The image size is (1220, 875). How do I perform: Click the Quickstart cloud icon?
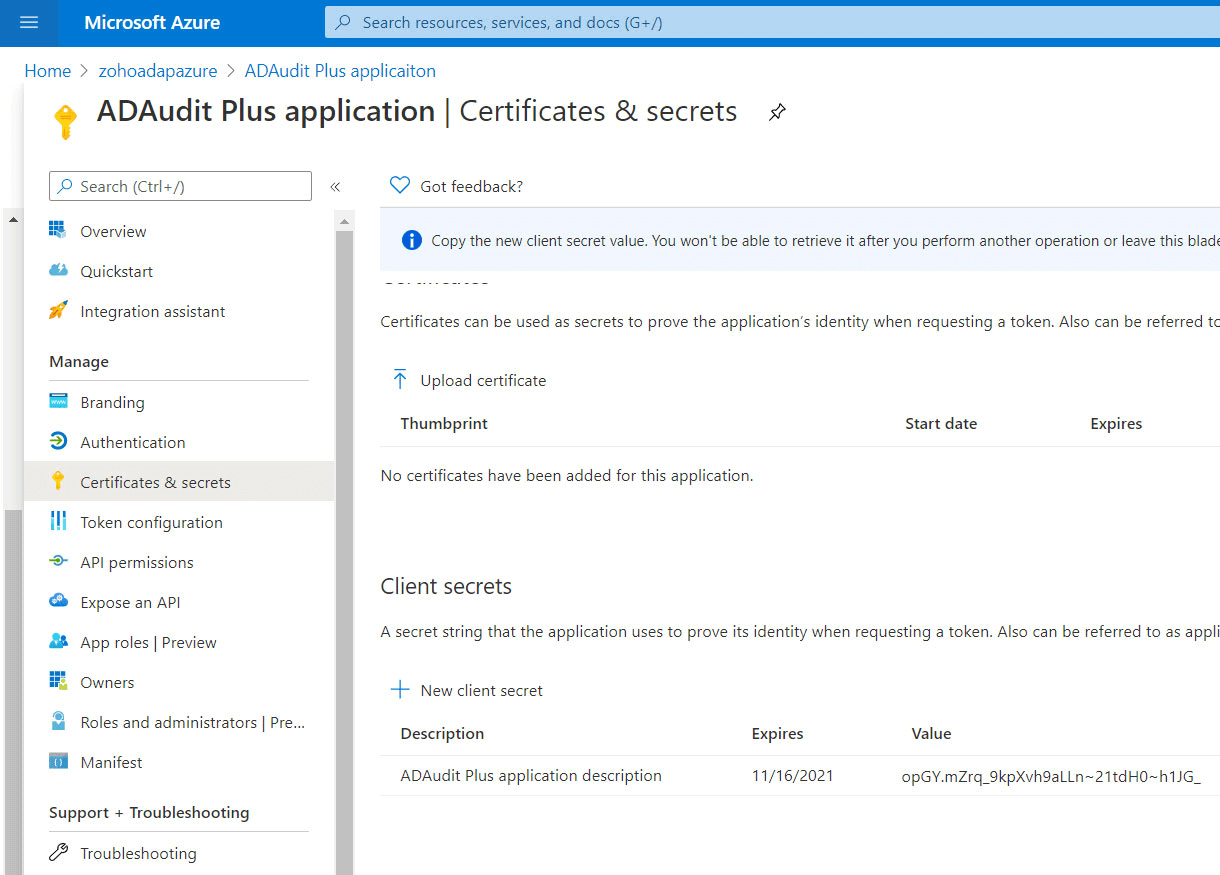[59, 271]
